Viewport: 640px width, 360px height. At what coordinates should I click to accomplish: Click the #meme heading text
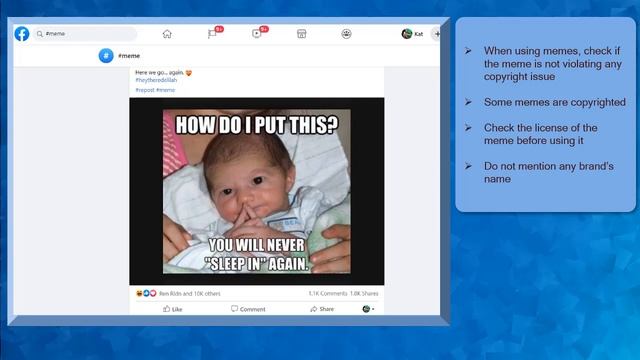tap(129, 56)
